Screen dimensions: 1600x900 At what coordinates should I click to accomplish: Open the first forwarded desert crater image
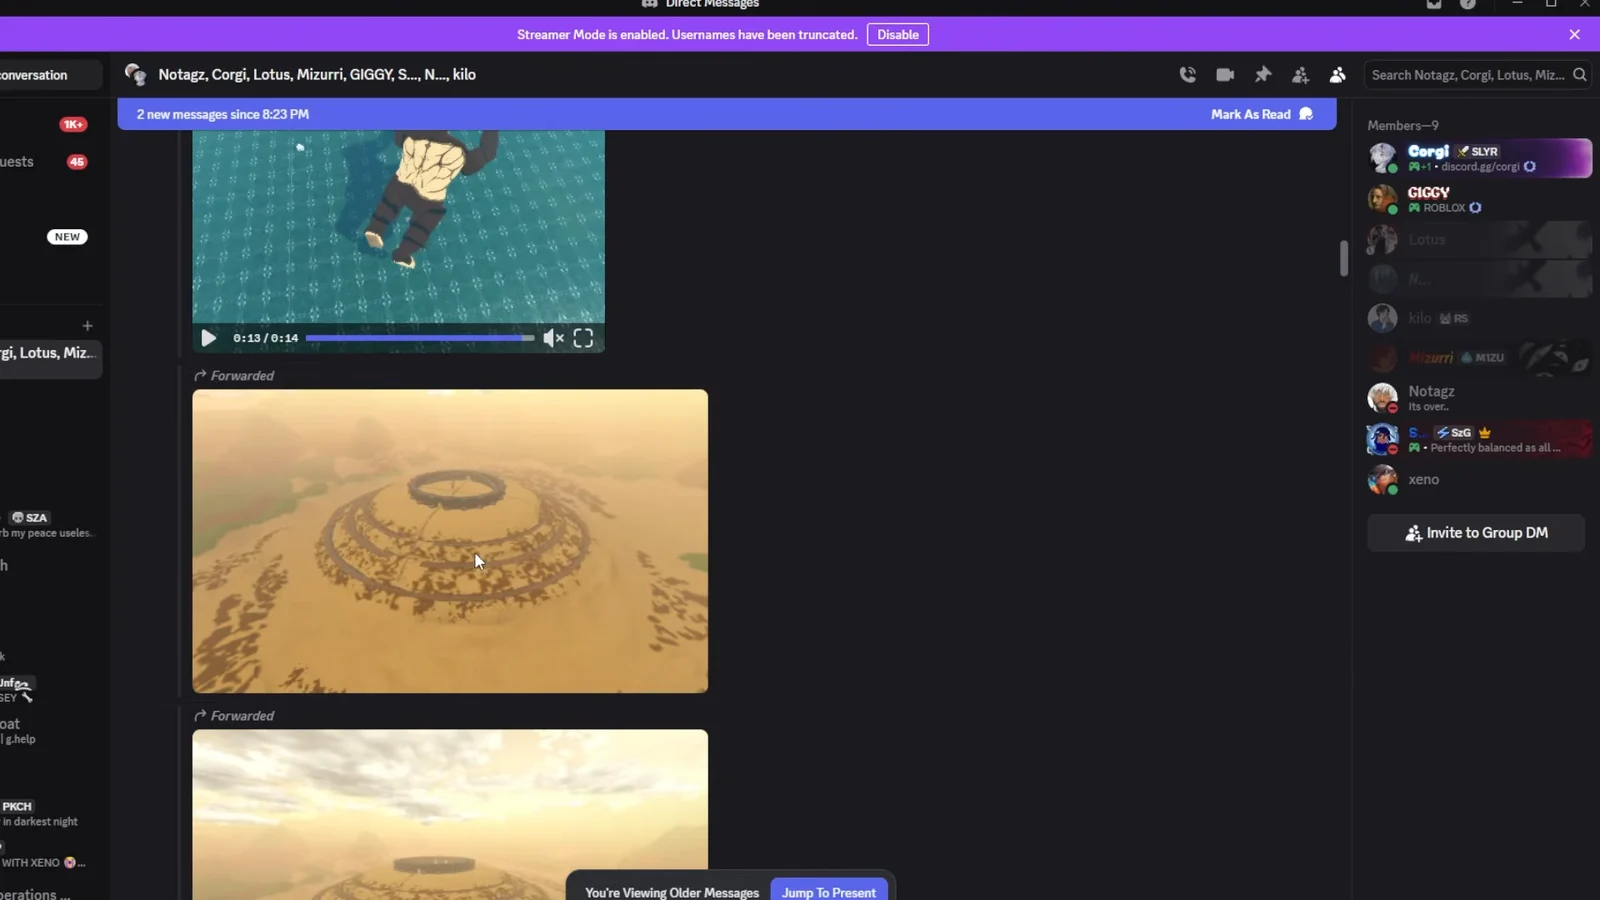pyautogui.click(x=450, y=541)
